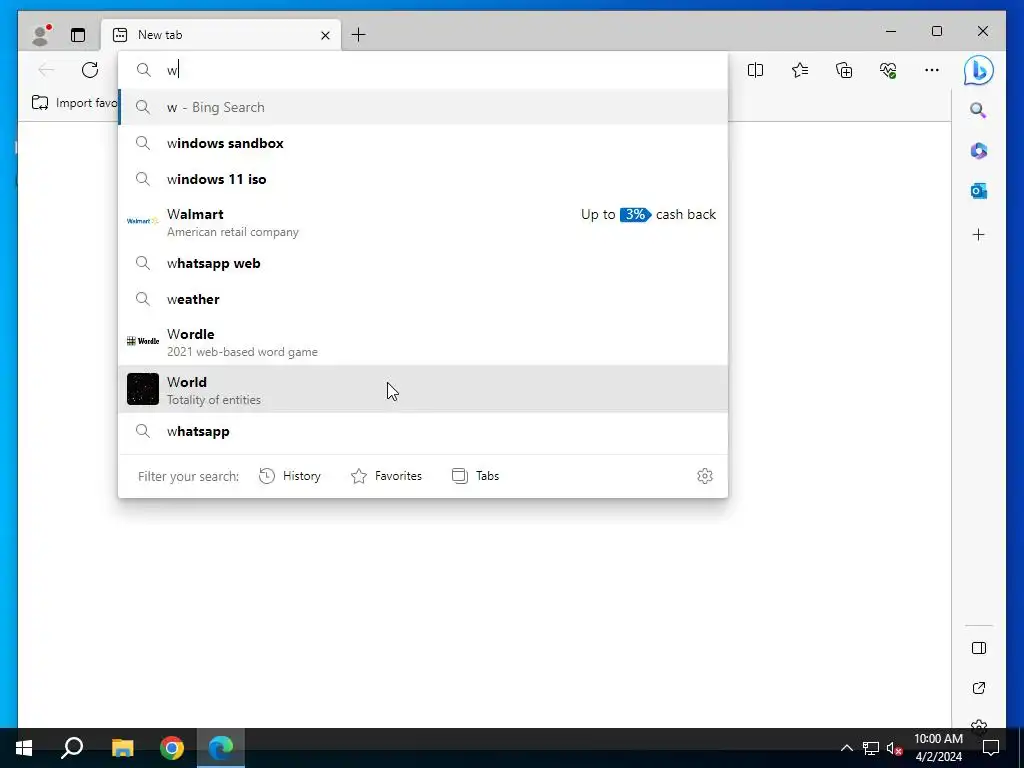Click the muted volume tray icon
The height and width of the screenshot is (768, 1024).
[894, 748]
